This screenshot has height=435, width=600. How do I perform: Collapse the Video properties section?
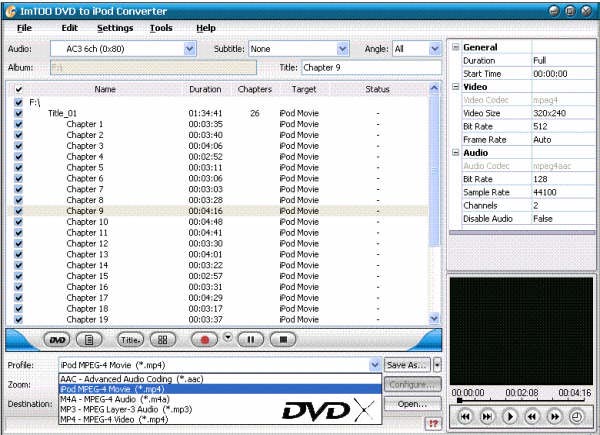click(455, 87)
